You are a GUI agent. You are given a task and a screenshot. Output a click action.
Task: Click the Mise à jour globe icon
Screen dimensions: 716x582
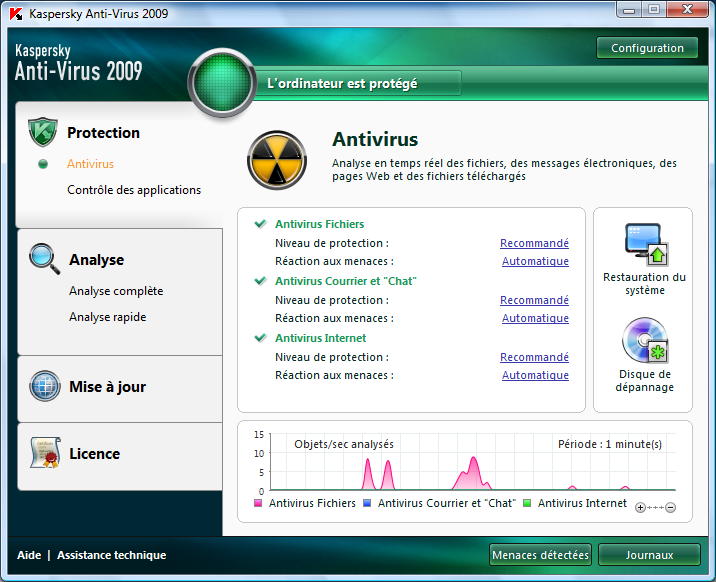45,386
